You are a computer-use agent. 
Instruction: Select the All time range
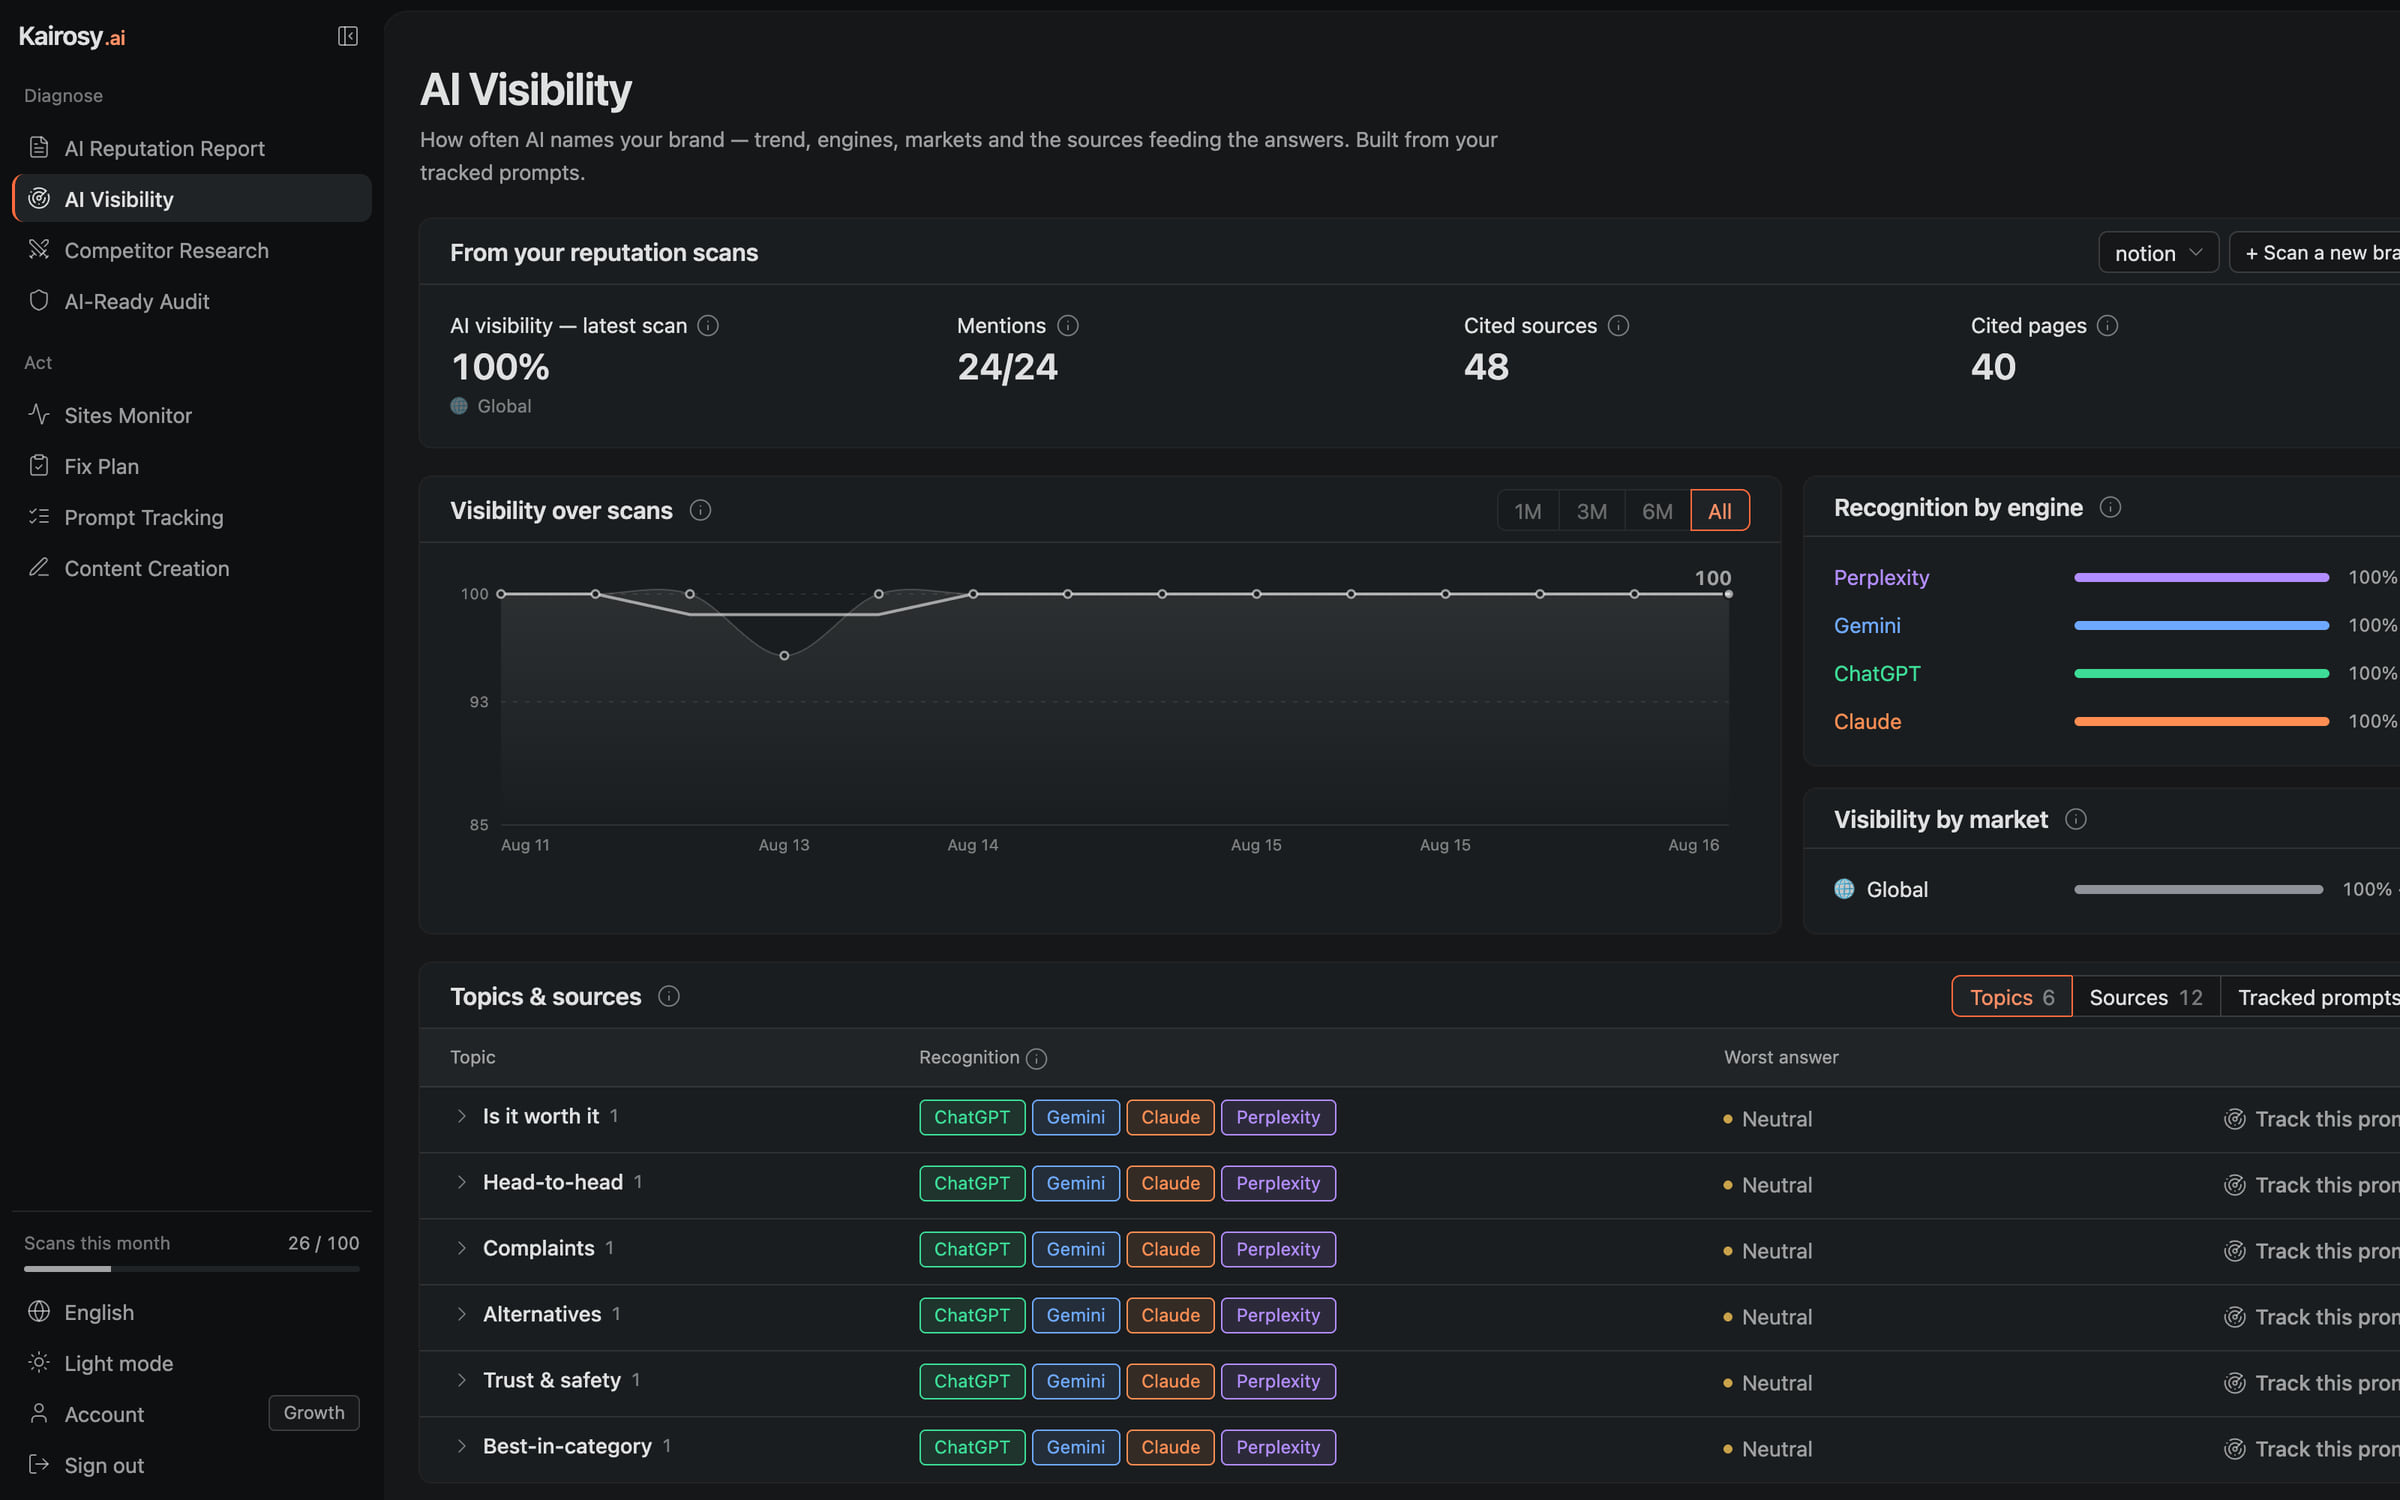pyautogui.click(x=1720, y=511)
